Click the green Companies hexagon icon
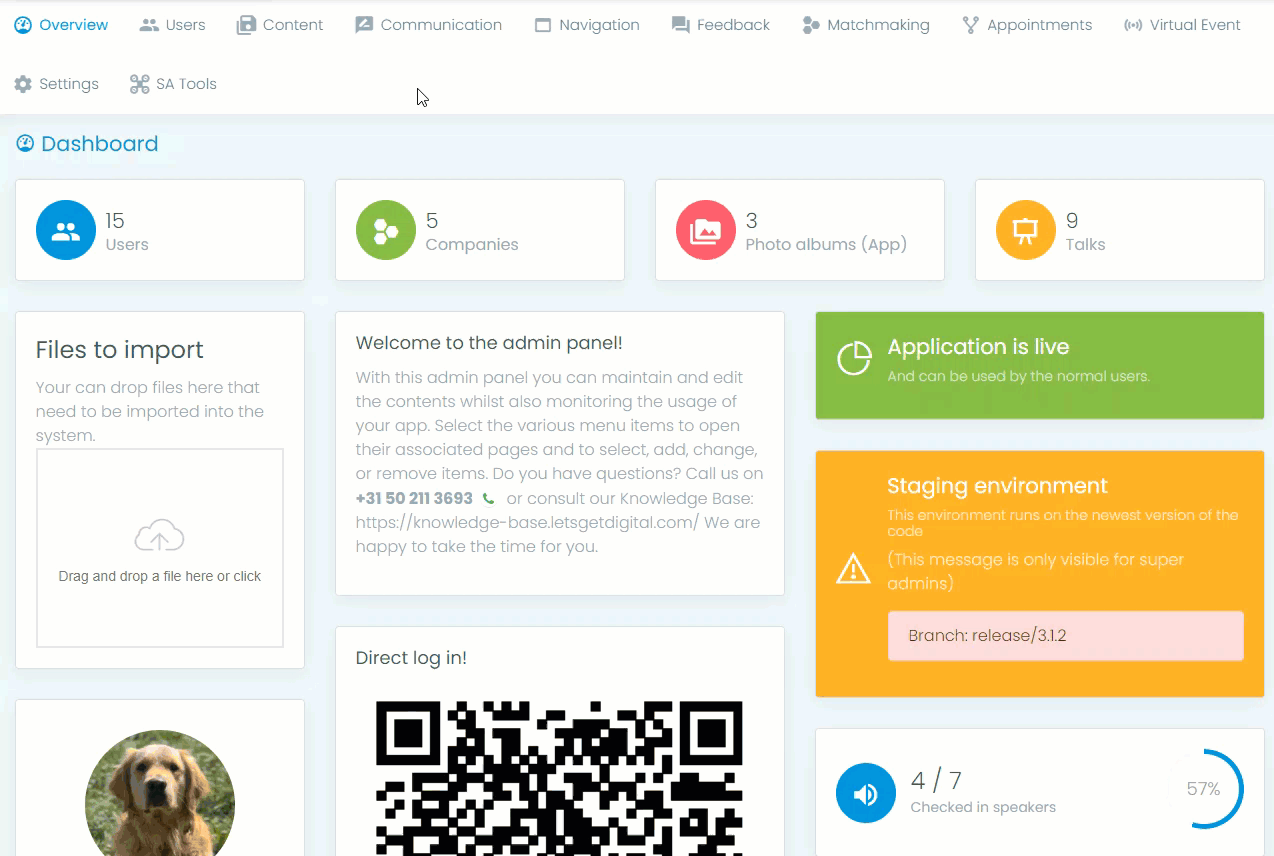 tap(386, 230)
